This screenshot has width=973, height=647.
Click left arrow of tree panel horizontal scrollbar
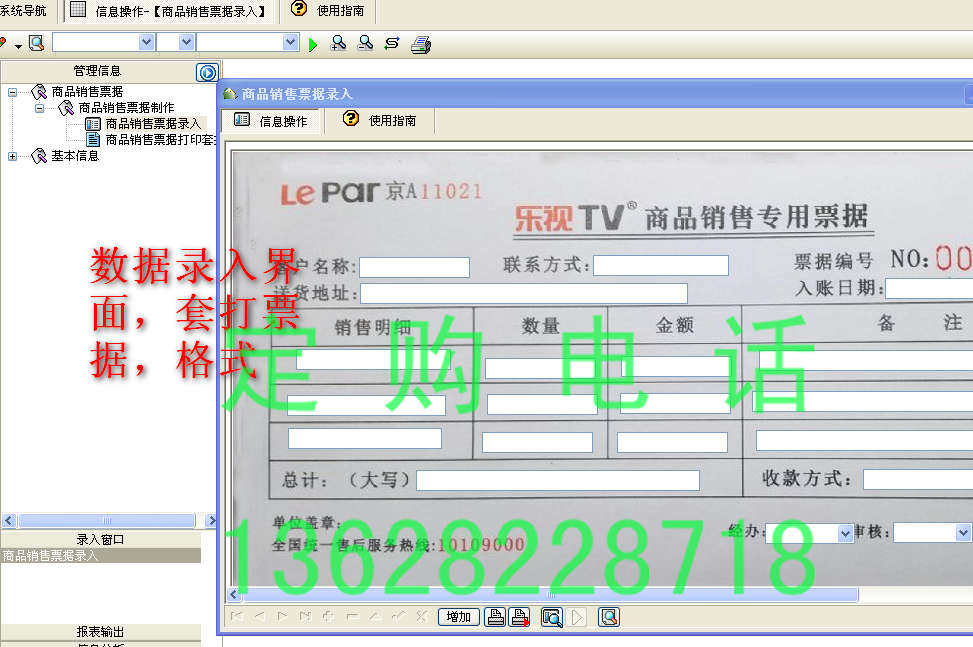point(9,520)
